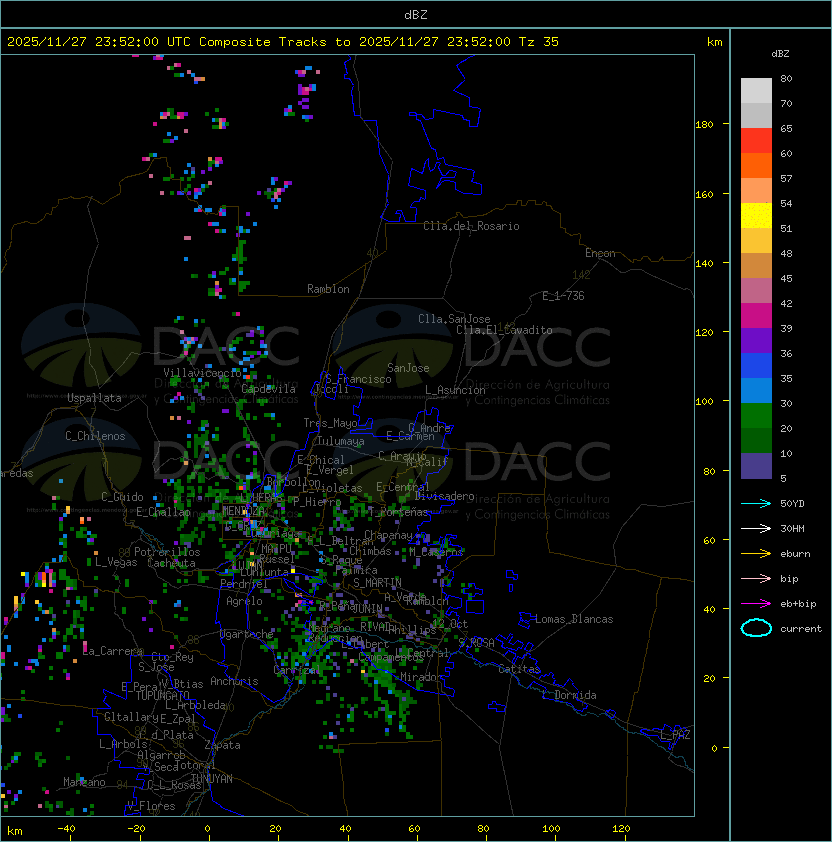Click the 'Divisadero' map label
832x842 pixels.
444,496
